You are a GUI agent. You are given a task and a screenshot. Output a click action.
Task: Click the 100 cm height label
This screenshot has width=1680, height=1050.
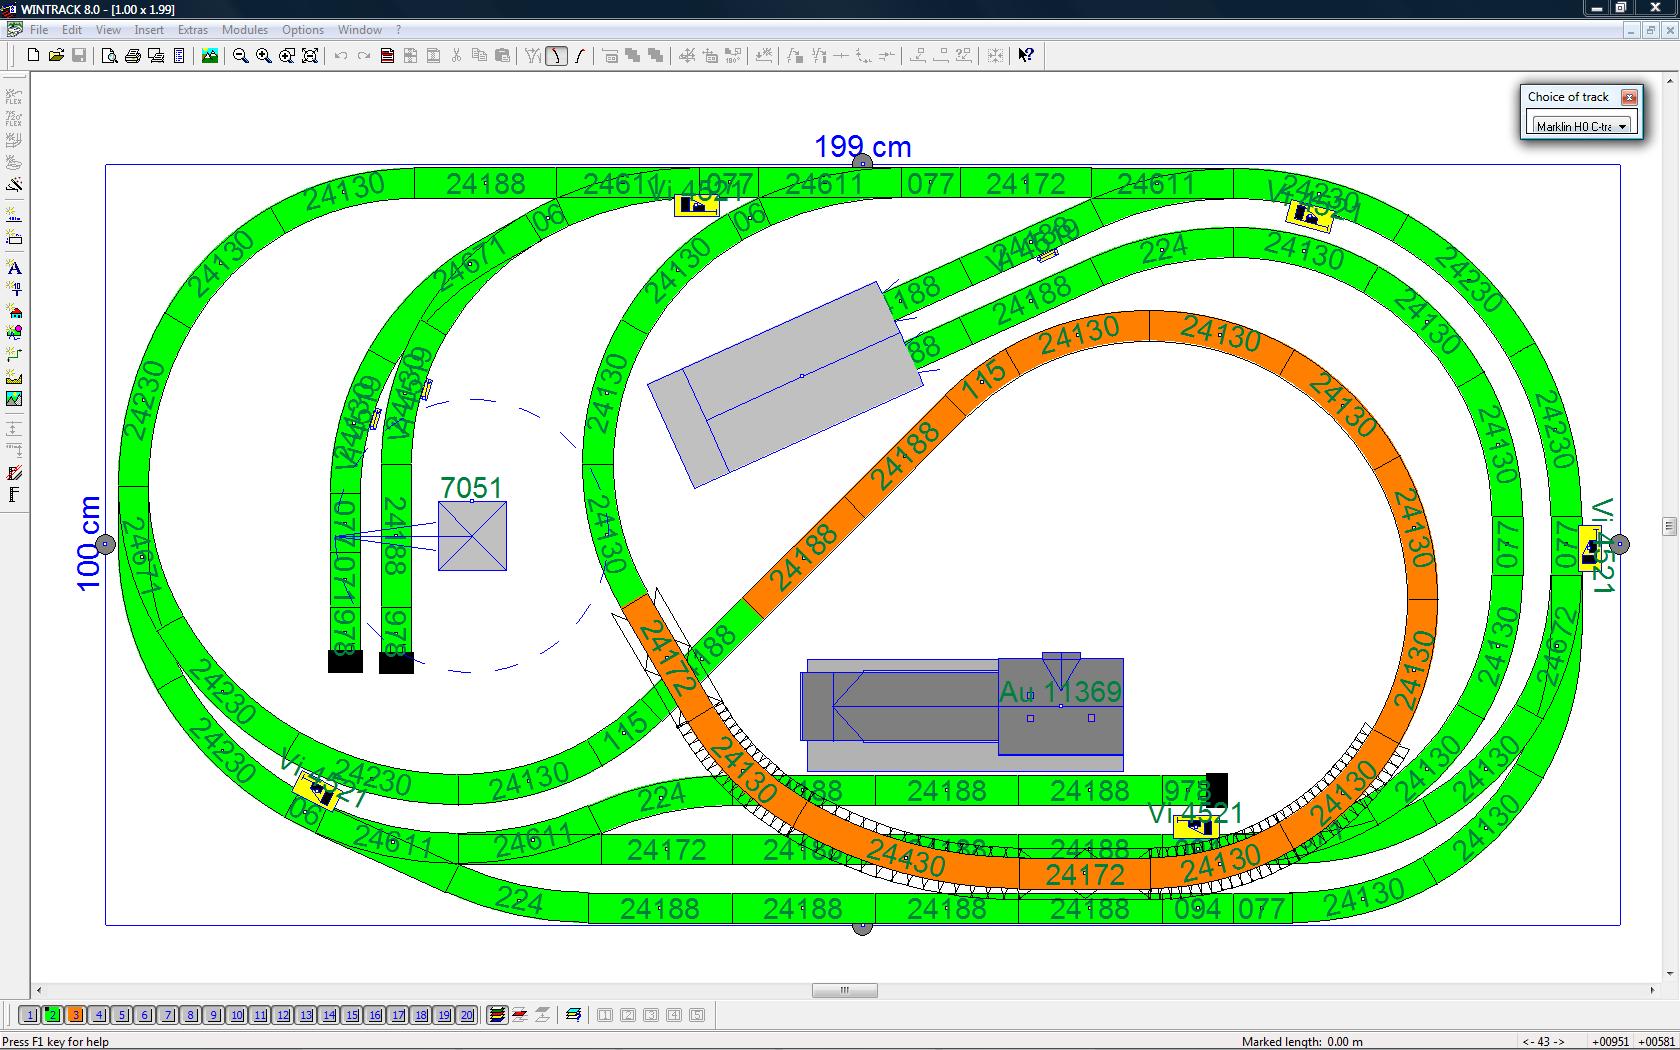[x=89, y=543]
